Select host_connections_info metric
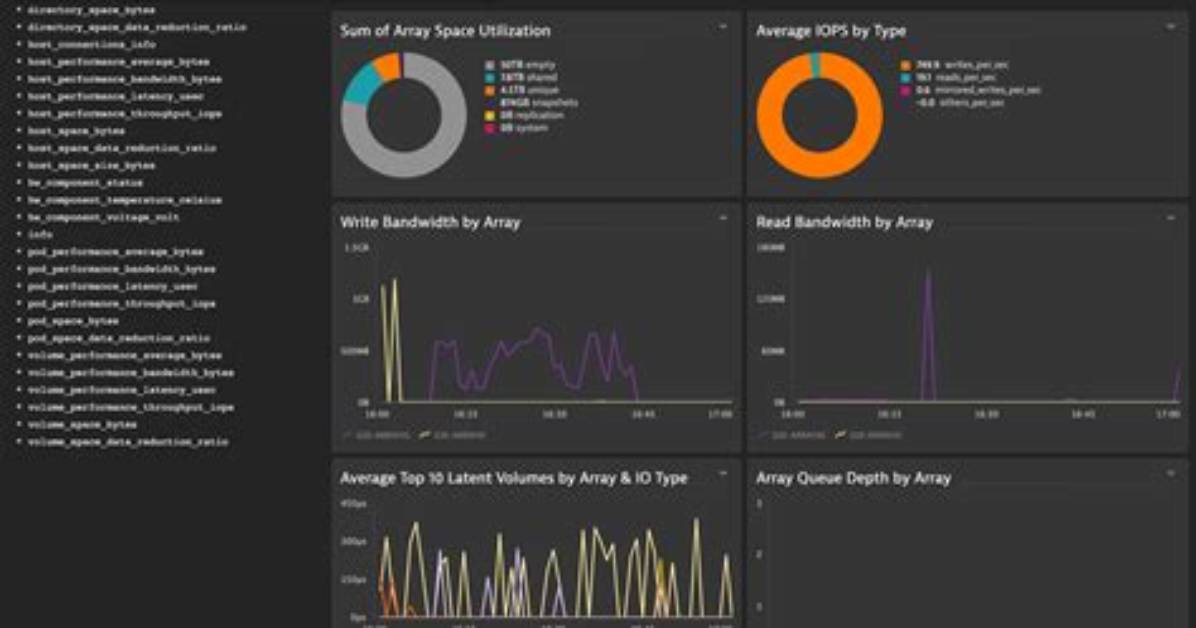The width and height of the screenshot is (1196, 628). point(92,45)
